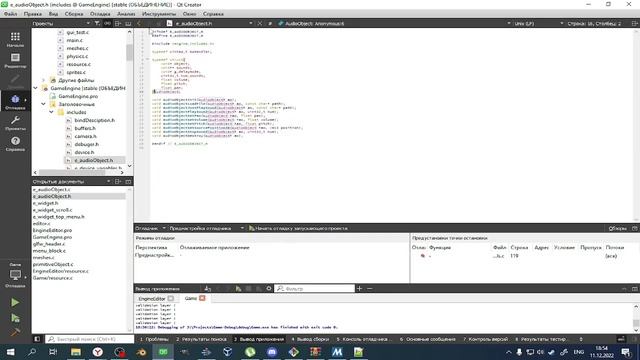
Task: Click the minus zoom-out icon in output toolbar
Action: point(370,288)
